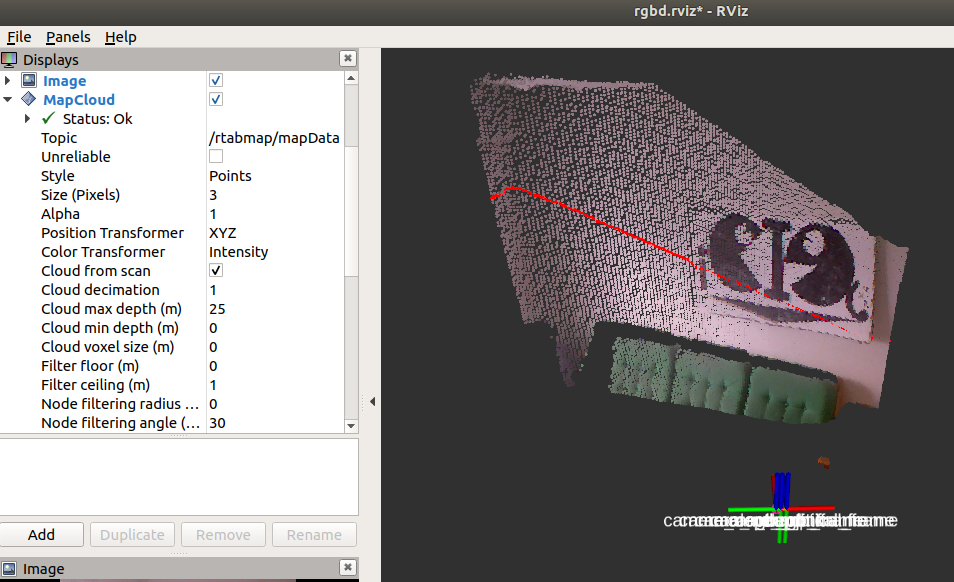954x582 pixels.
Task: Disable the Image display checkbox
Action: (216, 80)
